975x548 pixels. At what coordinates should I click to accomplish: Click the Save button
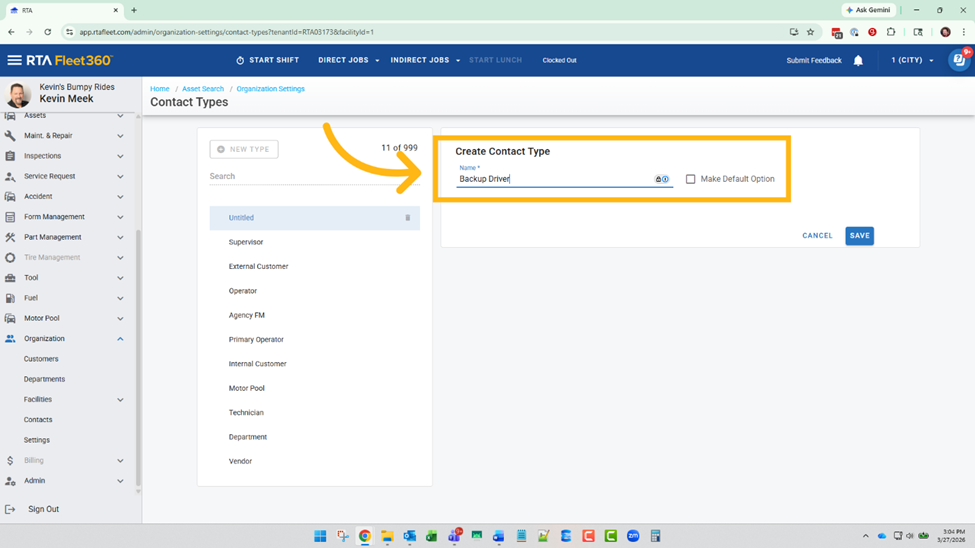point(859,236)
